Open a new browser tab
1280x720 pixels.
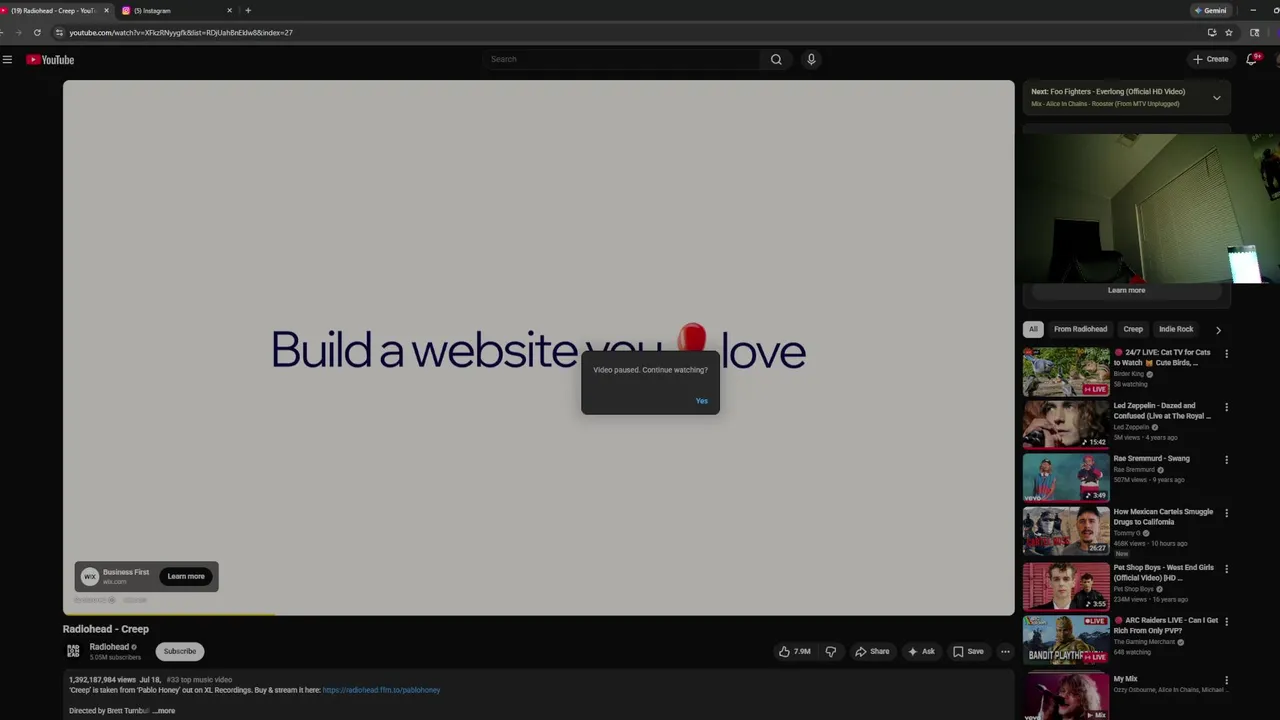248,10
